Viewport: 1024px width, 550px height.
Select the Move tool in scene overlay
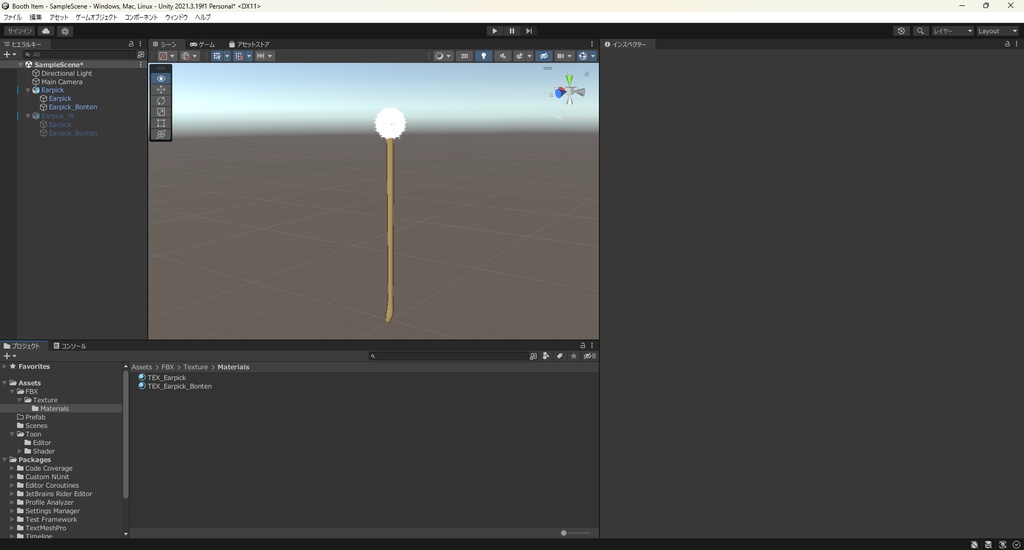click(x=161, y=89)
